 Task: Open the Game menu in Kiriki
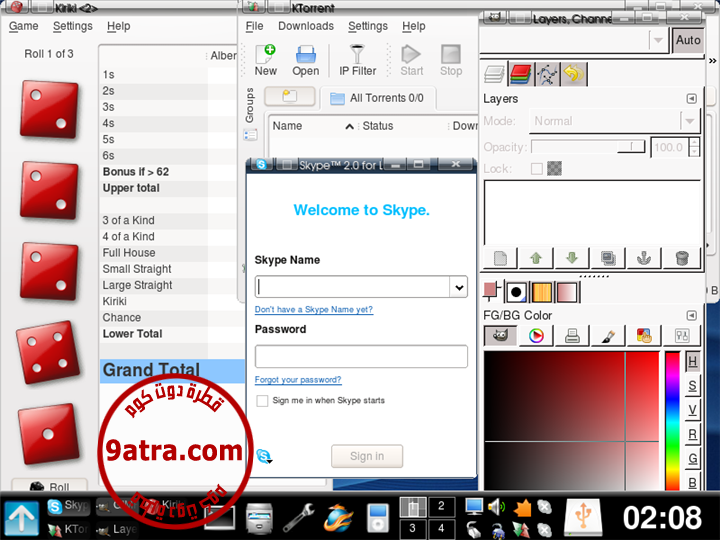[23, 26]
